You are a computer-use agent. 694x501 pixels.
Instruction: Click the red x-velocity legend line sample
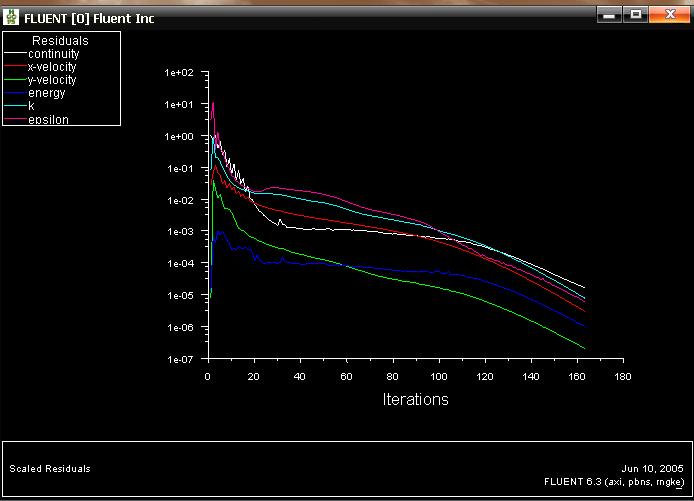(x=15, y=66)
